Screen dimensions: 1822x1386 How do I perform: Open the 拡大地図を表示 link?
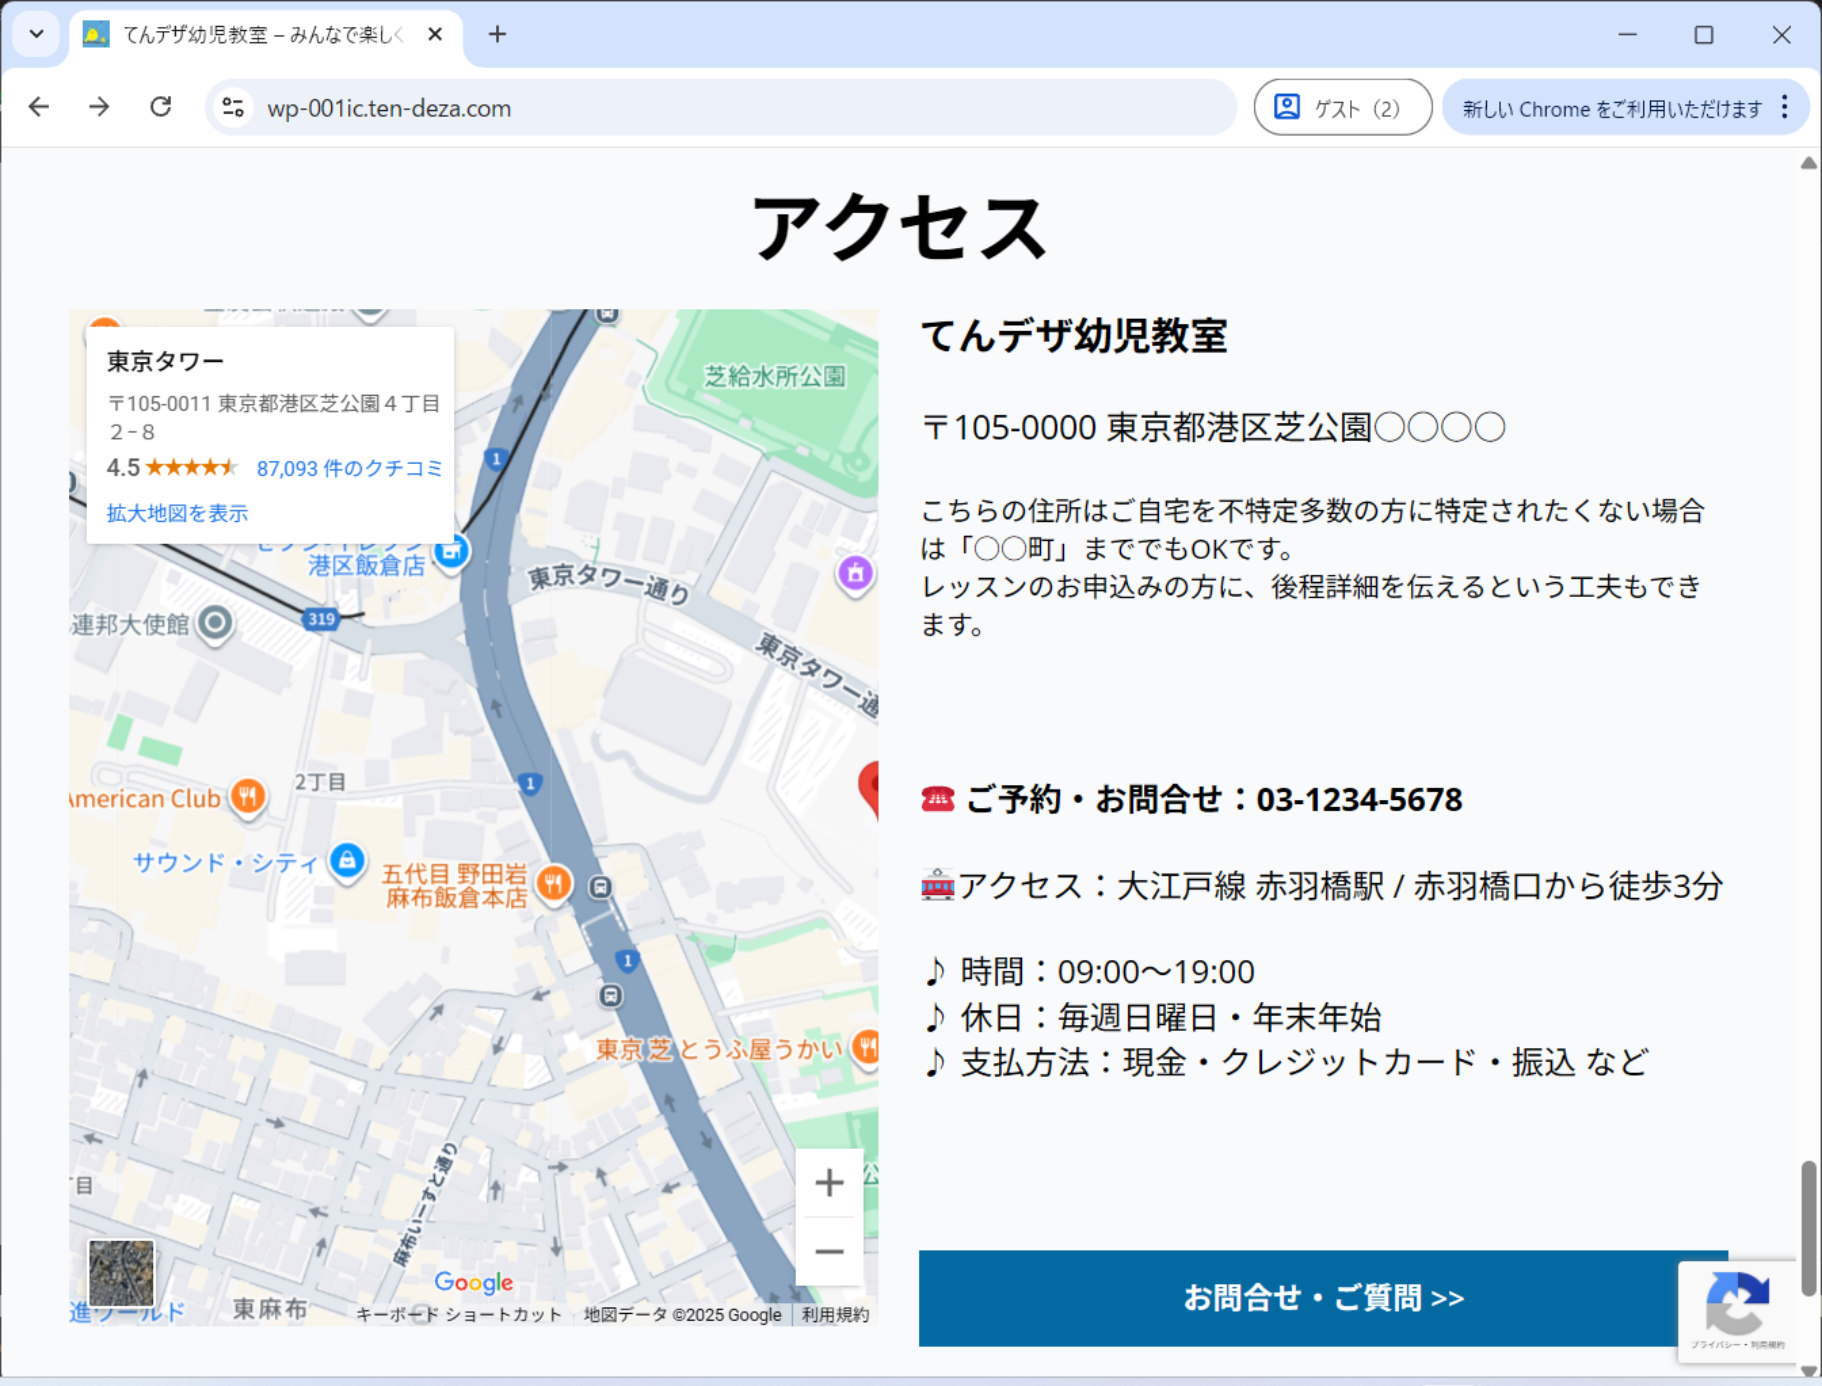click(177, 513)
